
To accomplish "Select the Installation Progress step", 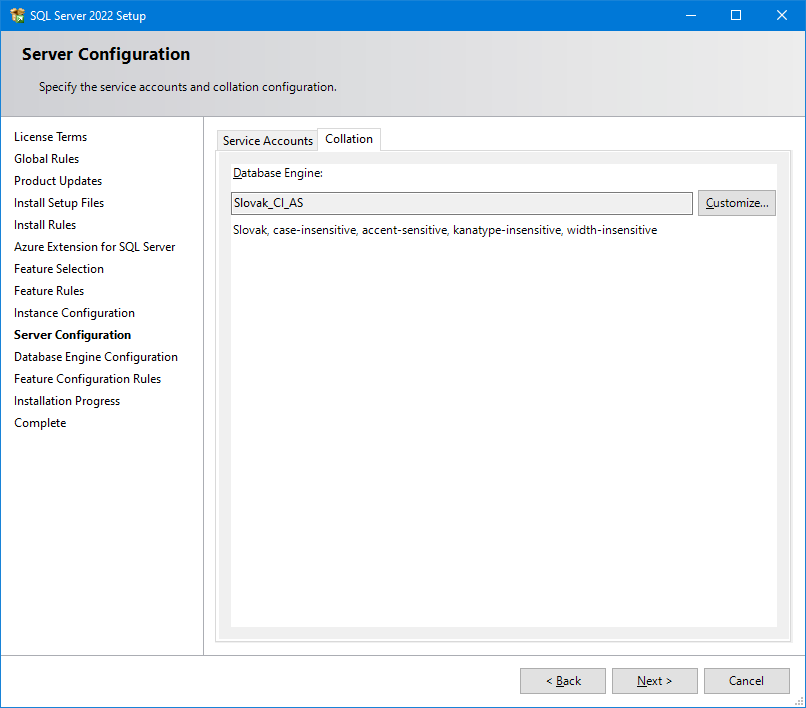I will 67,401.
